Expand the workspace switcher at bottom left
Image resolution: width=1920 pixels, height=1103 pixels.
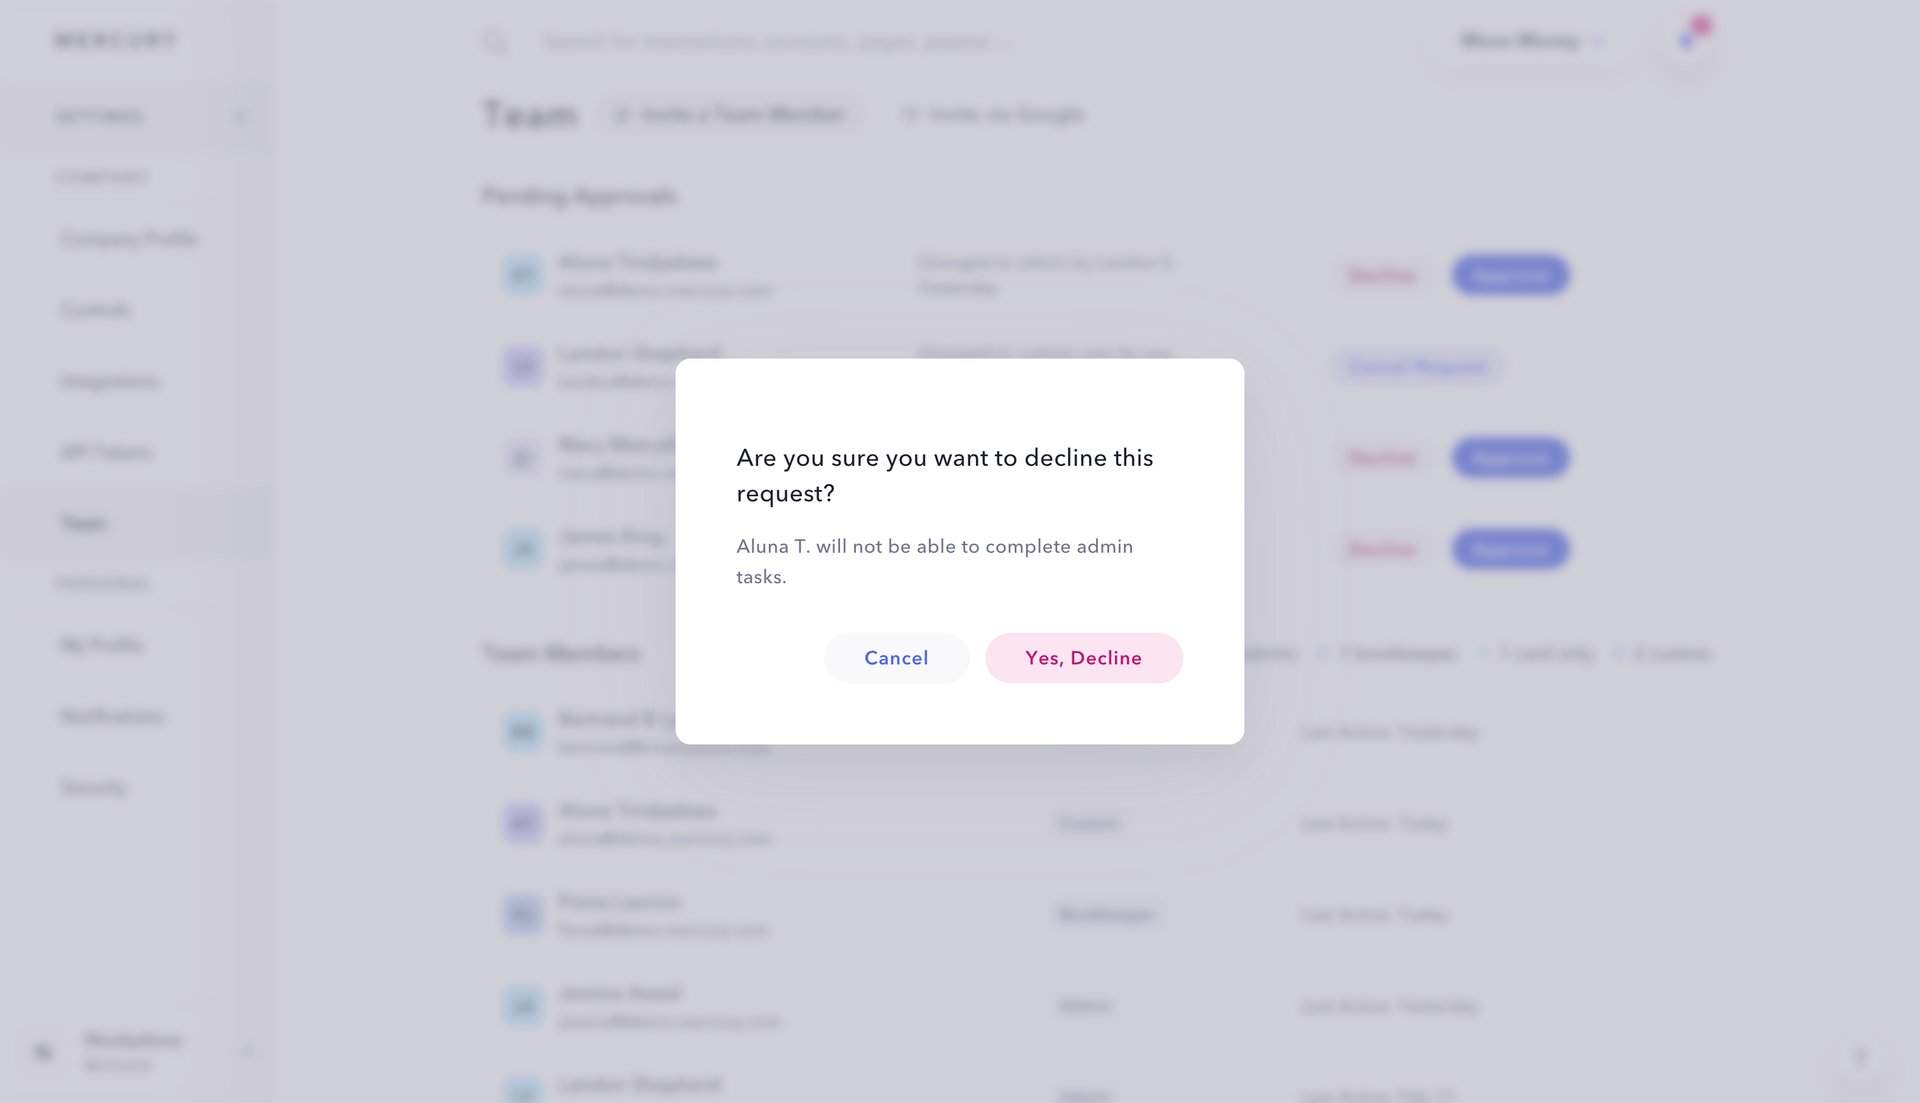[245, 1051]
